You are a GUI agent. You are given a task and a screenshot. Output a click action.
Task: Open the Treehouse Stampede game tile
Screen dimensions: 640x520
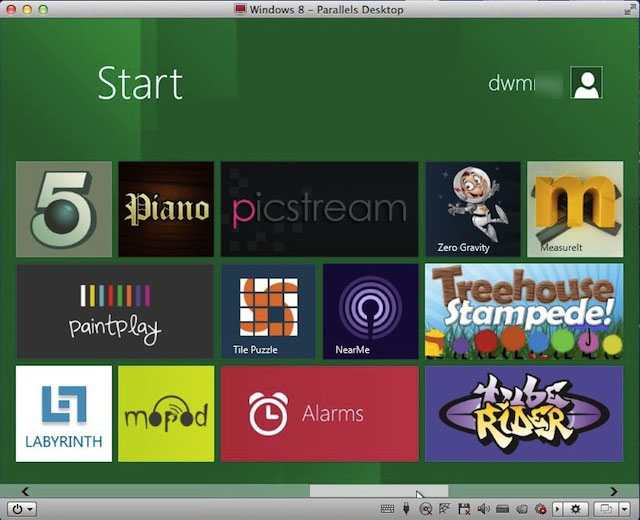click(524, 311)
